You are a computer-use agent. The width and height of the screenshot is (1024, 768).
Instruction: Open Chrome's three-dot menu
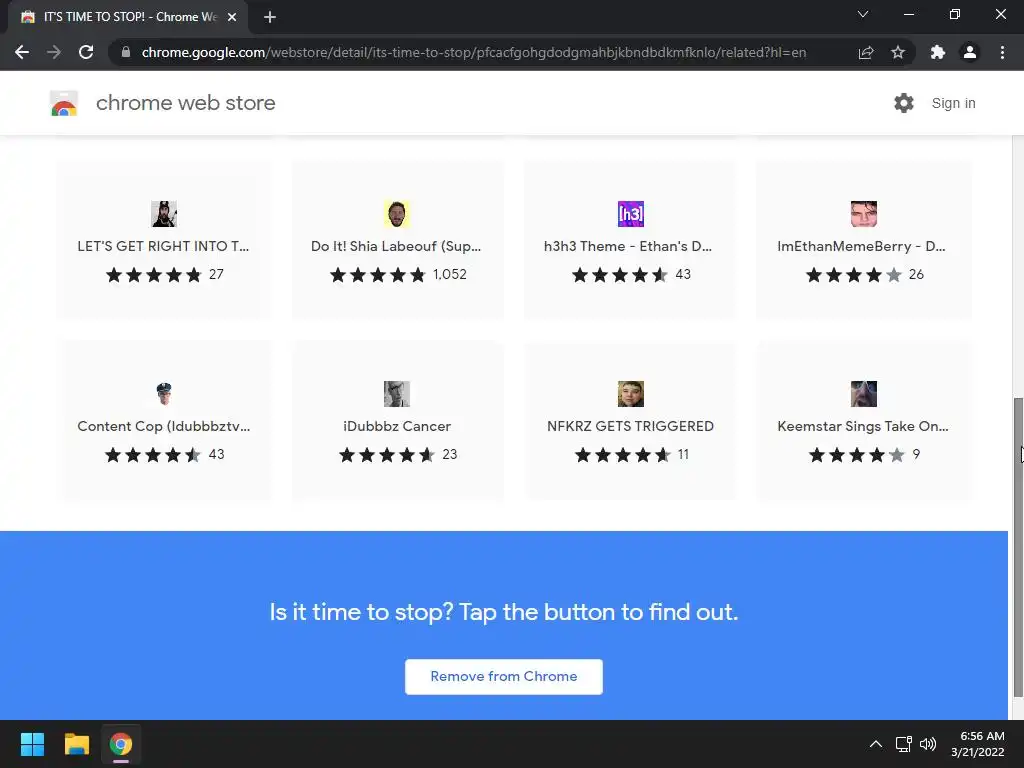pos(1002,52)
